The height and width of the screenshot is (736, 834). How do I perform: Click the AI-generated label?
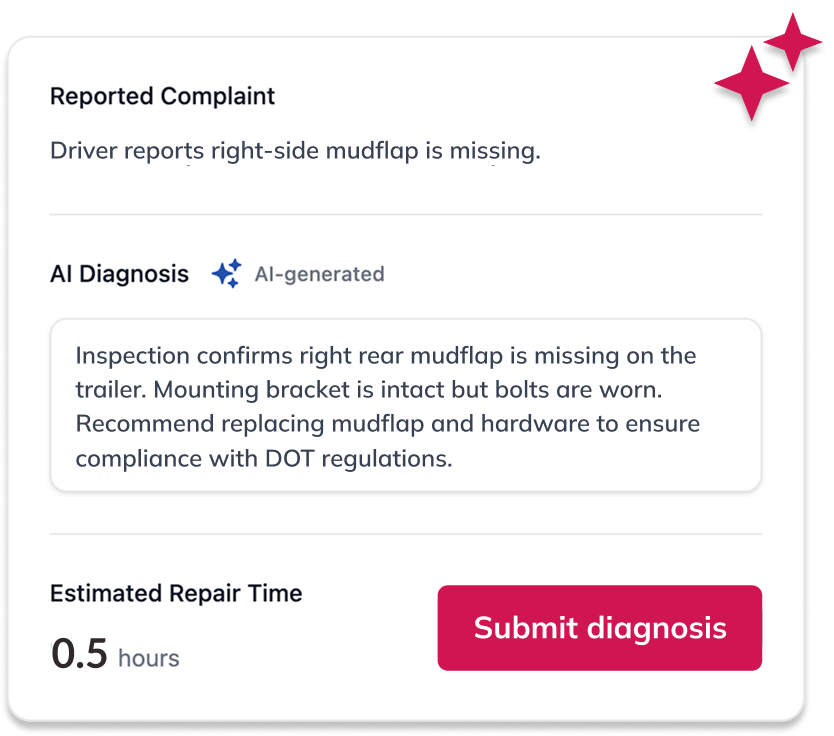[319, 274]
